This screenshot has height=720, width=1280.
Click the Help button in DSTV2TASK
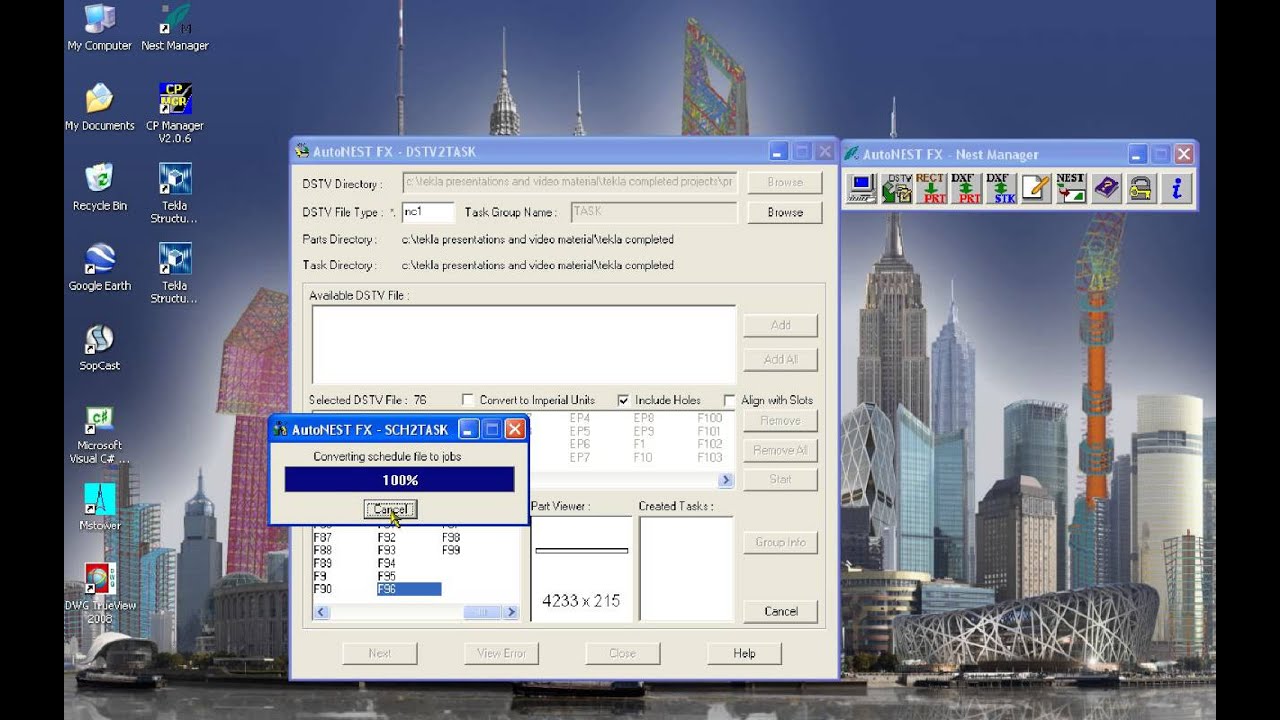coord(744,653)
